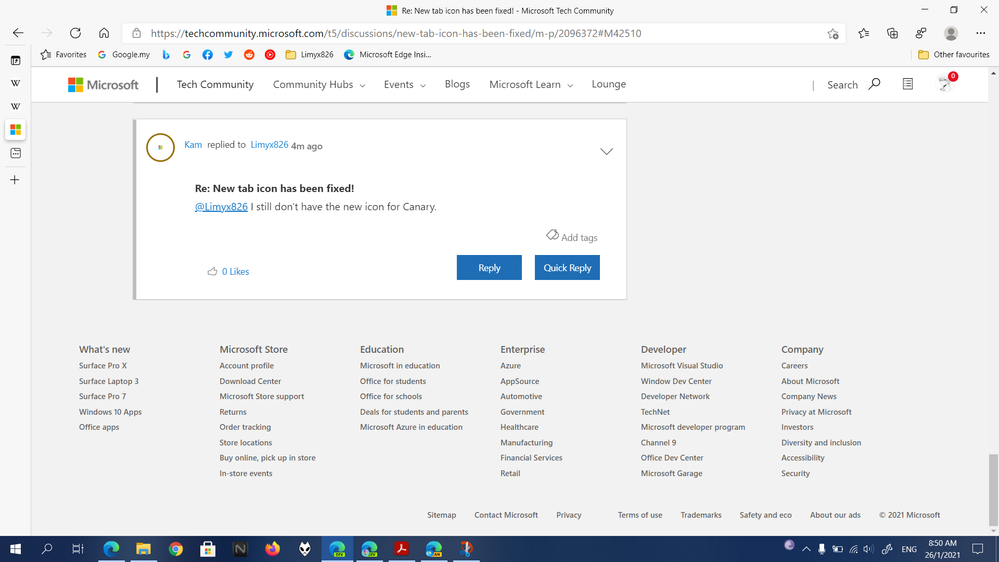Viewport: 999px width, 562px height.
Task: Open user avatar with notification badge
Action: [945, 83]
